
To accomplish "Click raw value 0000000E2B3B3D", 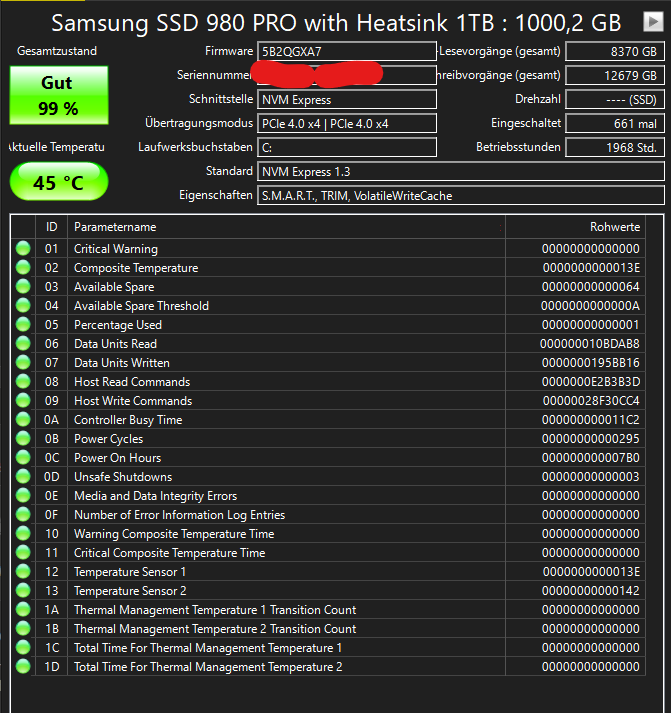I will [591, 382].
